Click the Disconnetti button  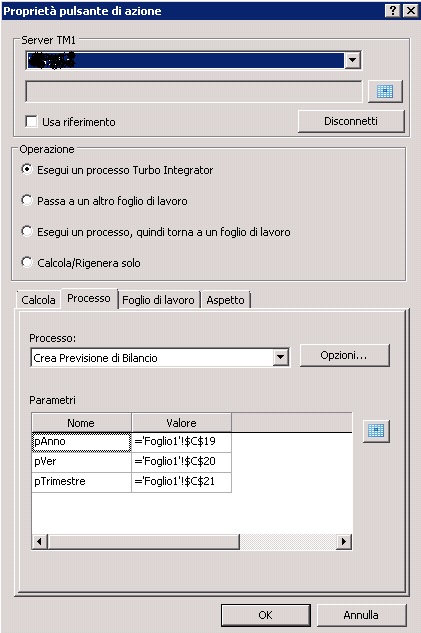(351, 121)
